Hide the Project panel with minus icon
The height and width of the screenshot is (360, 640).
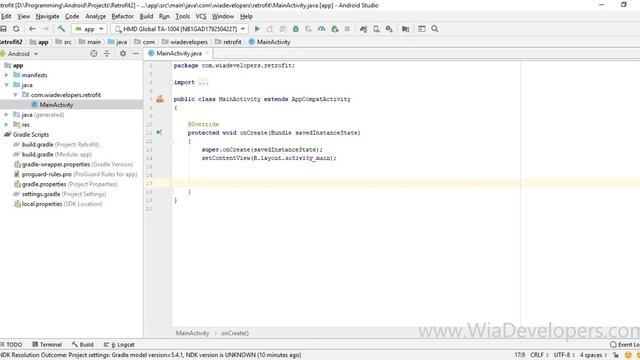[x=136, y=53]
